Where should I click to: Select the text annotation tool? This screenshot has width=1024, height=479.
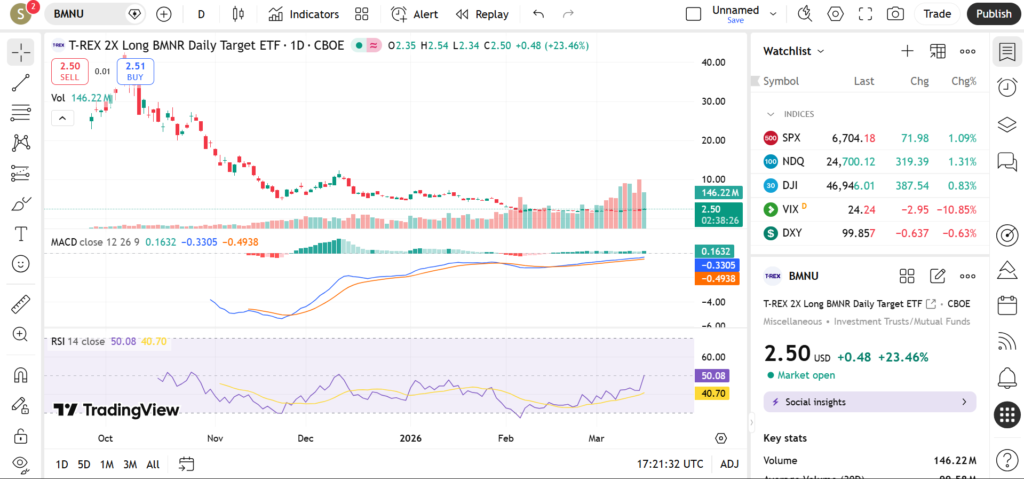click(21, 234)
